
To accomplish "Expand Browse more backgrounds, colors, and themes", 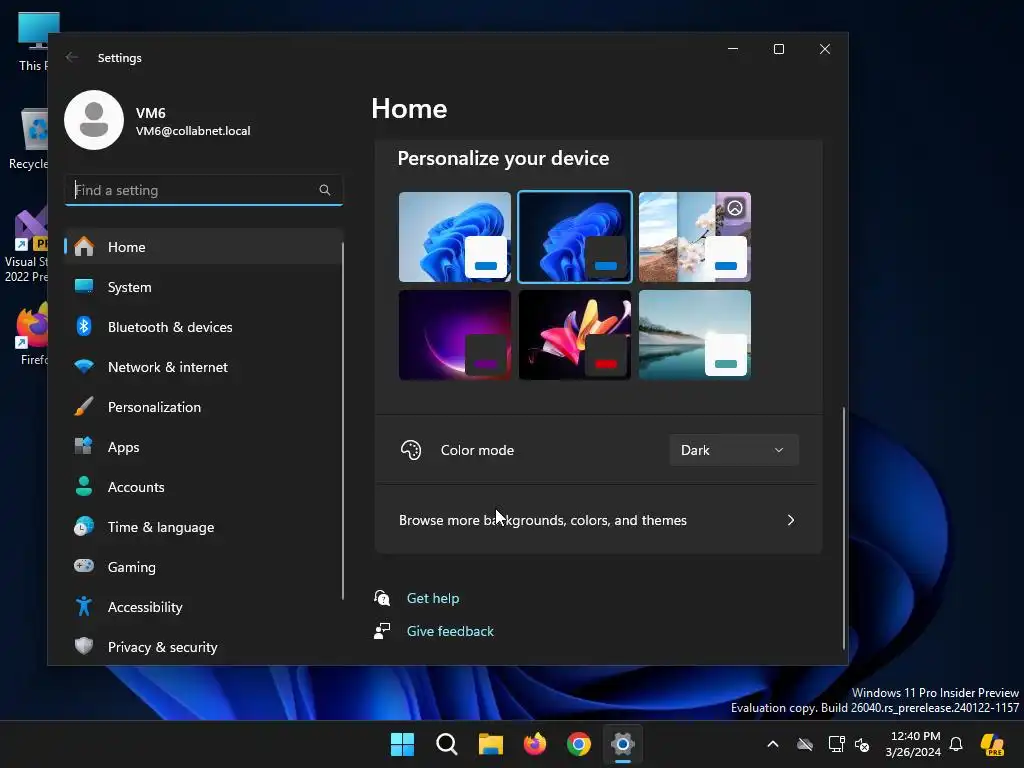I will tap(598, 520).
